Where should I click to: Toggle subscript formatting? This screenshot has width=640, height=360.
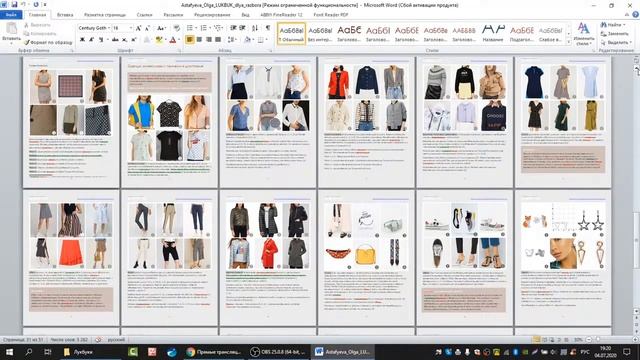[124, 40]
